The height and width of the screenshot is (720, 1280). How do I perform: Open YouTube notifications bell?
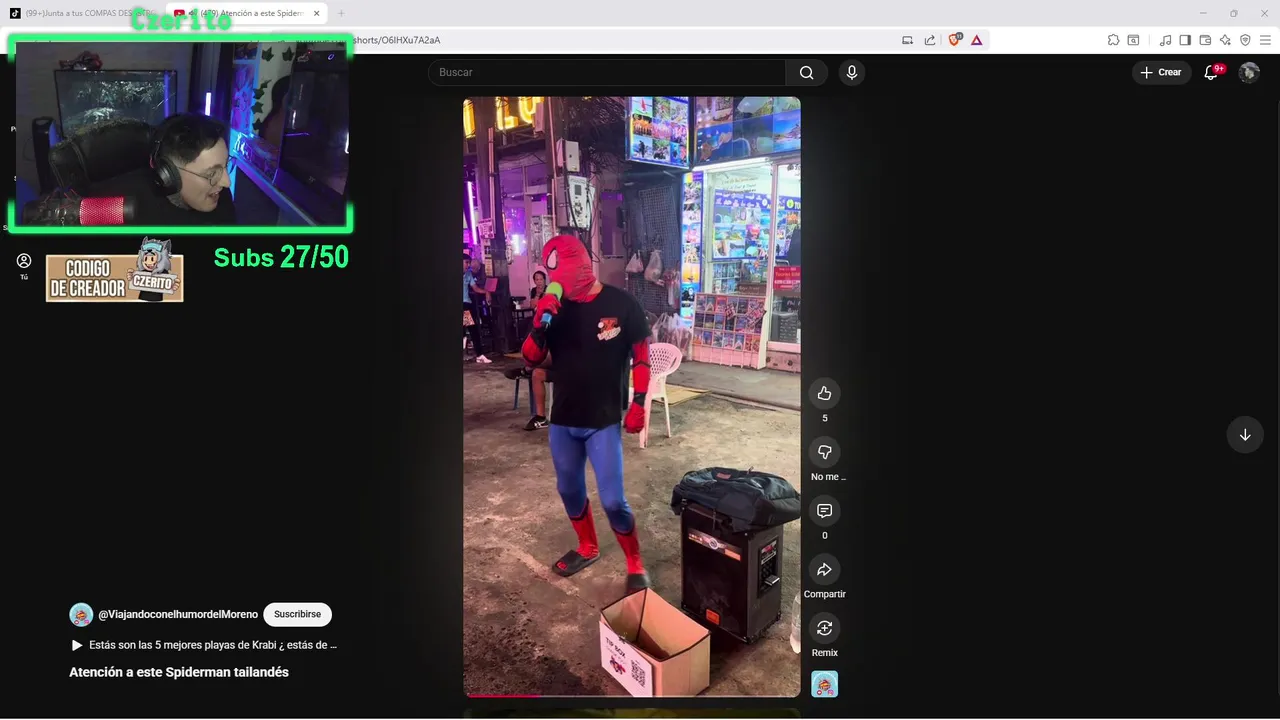pyautogui.click(x=1211, y=72)
